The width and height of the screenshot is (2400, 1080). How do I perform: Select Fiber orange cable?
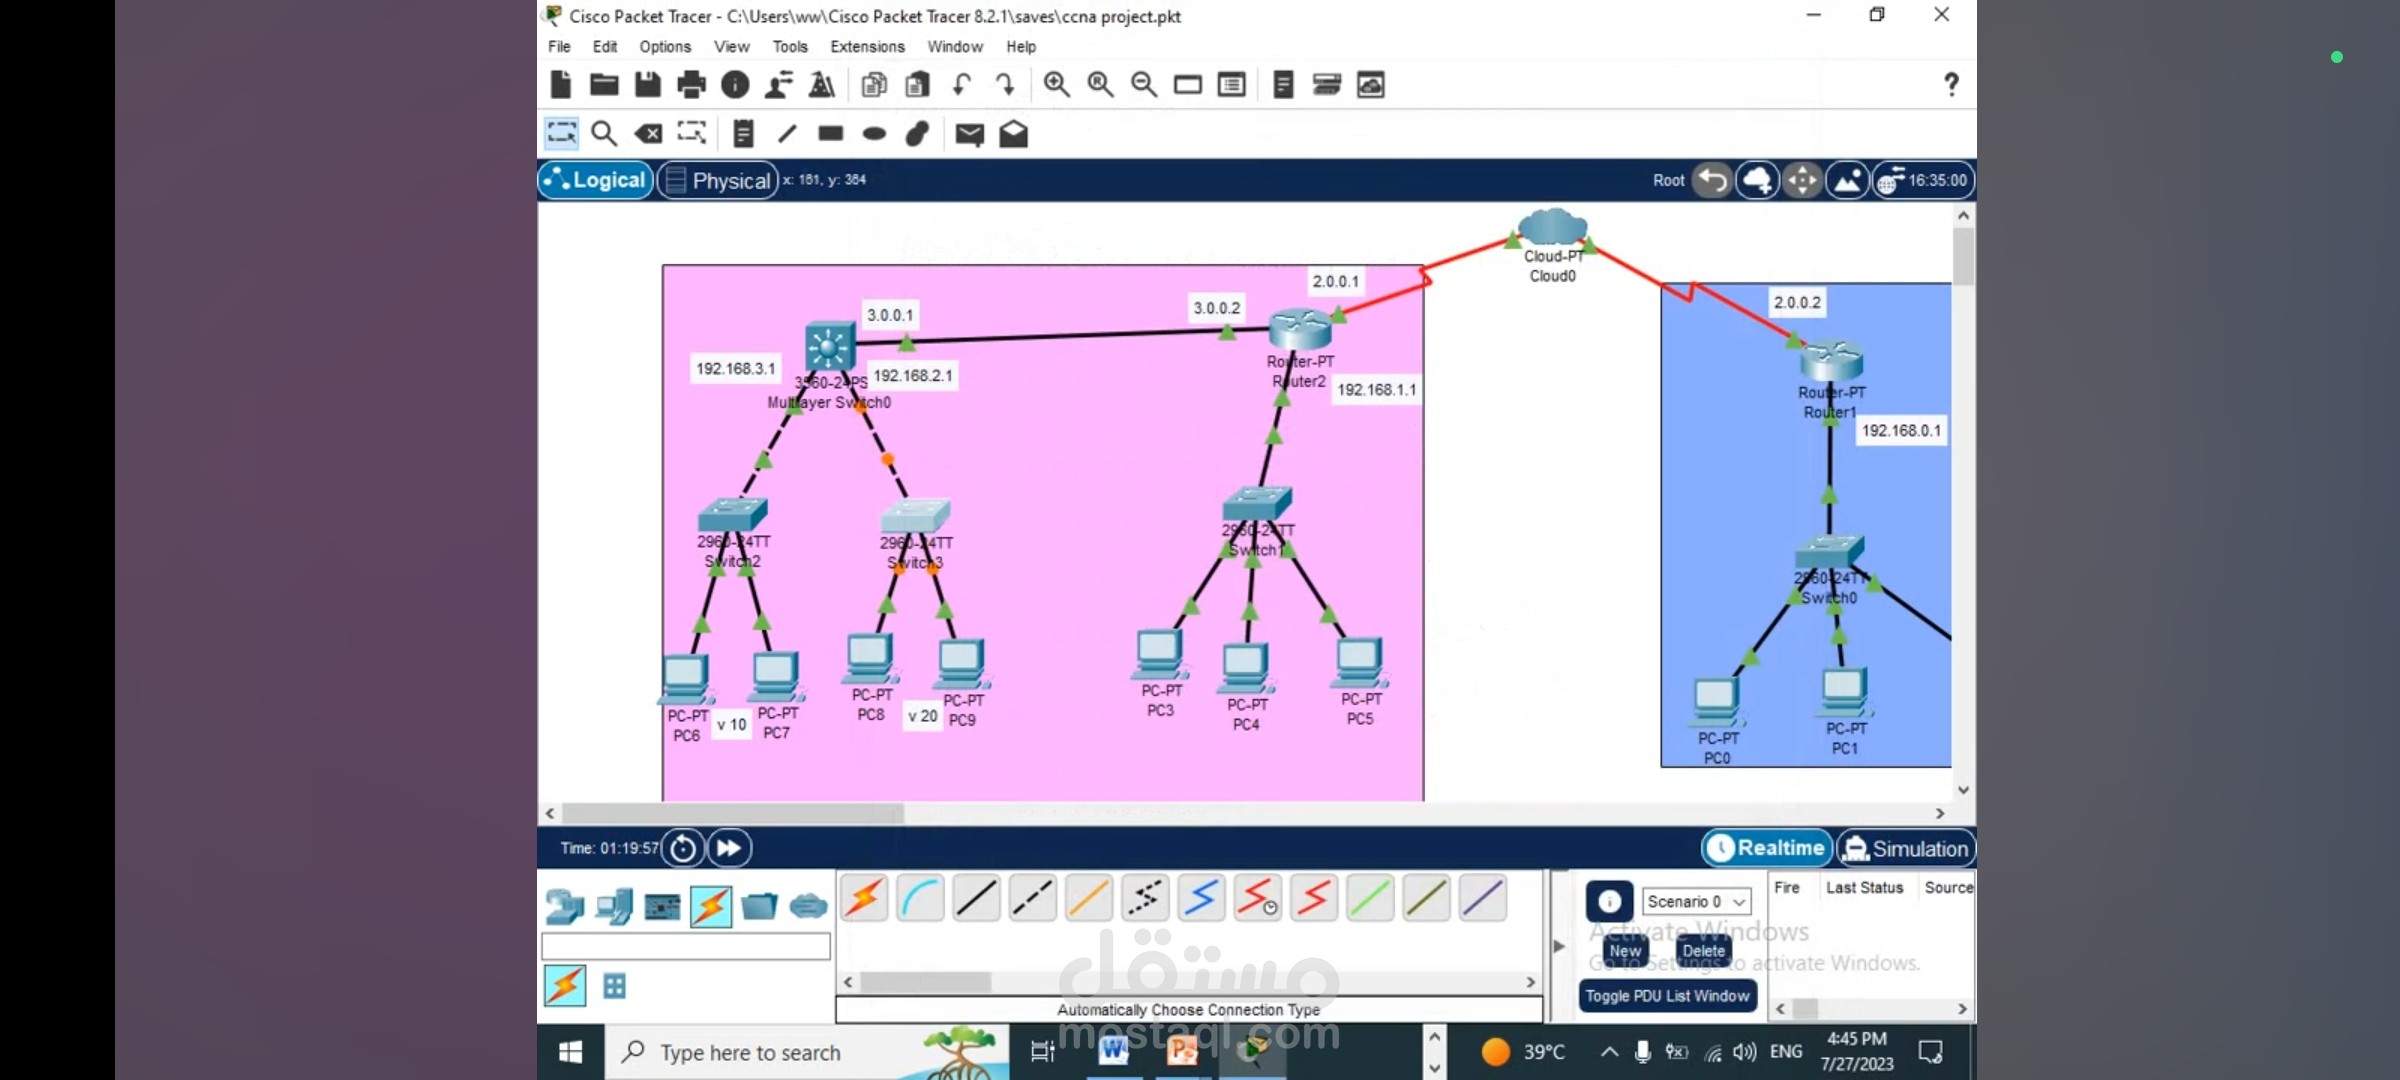tap(1088, 898)
